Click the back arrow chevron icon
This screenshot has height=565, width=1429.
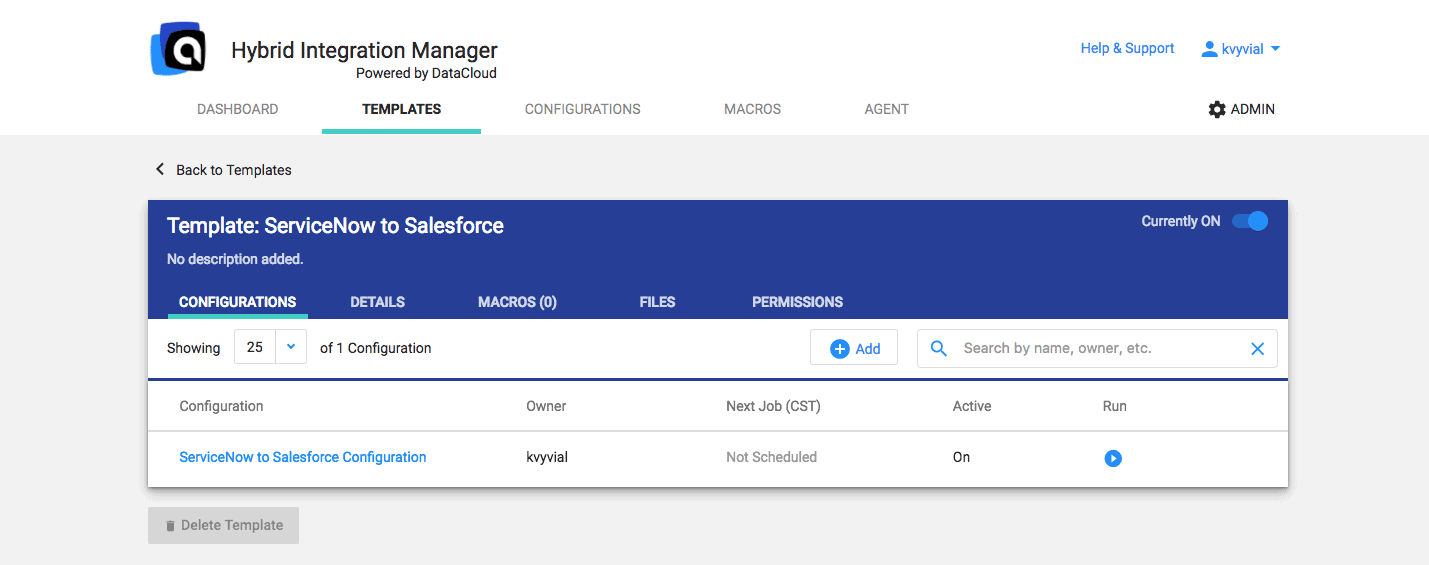[160, 169]
